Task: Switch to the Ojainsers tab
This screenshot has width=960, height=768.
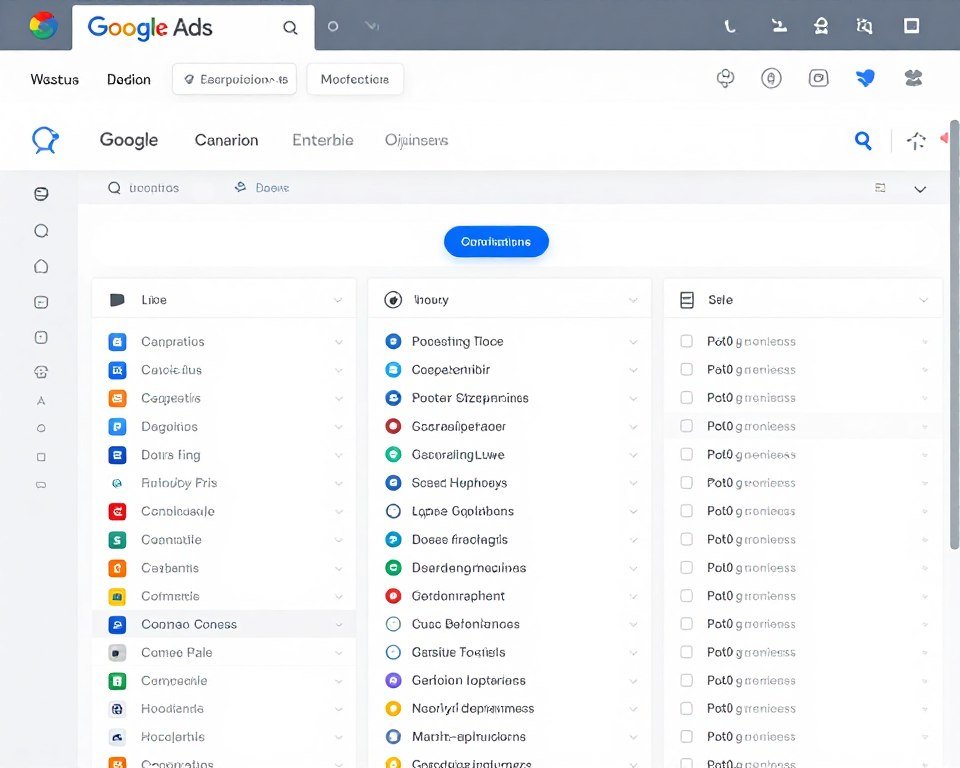Action: click(416, 140)
